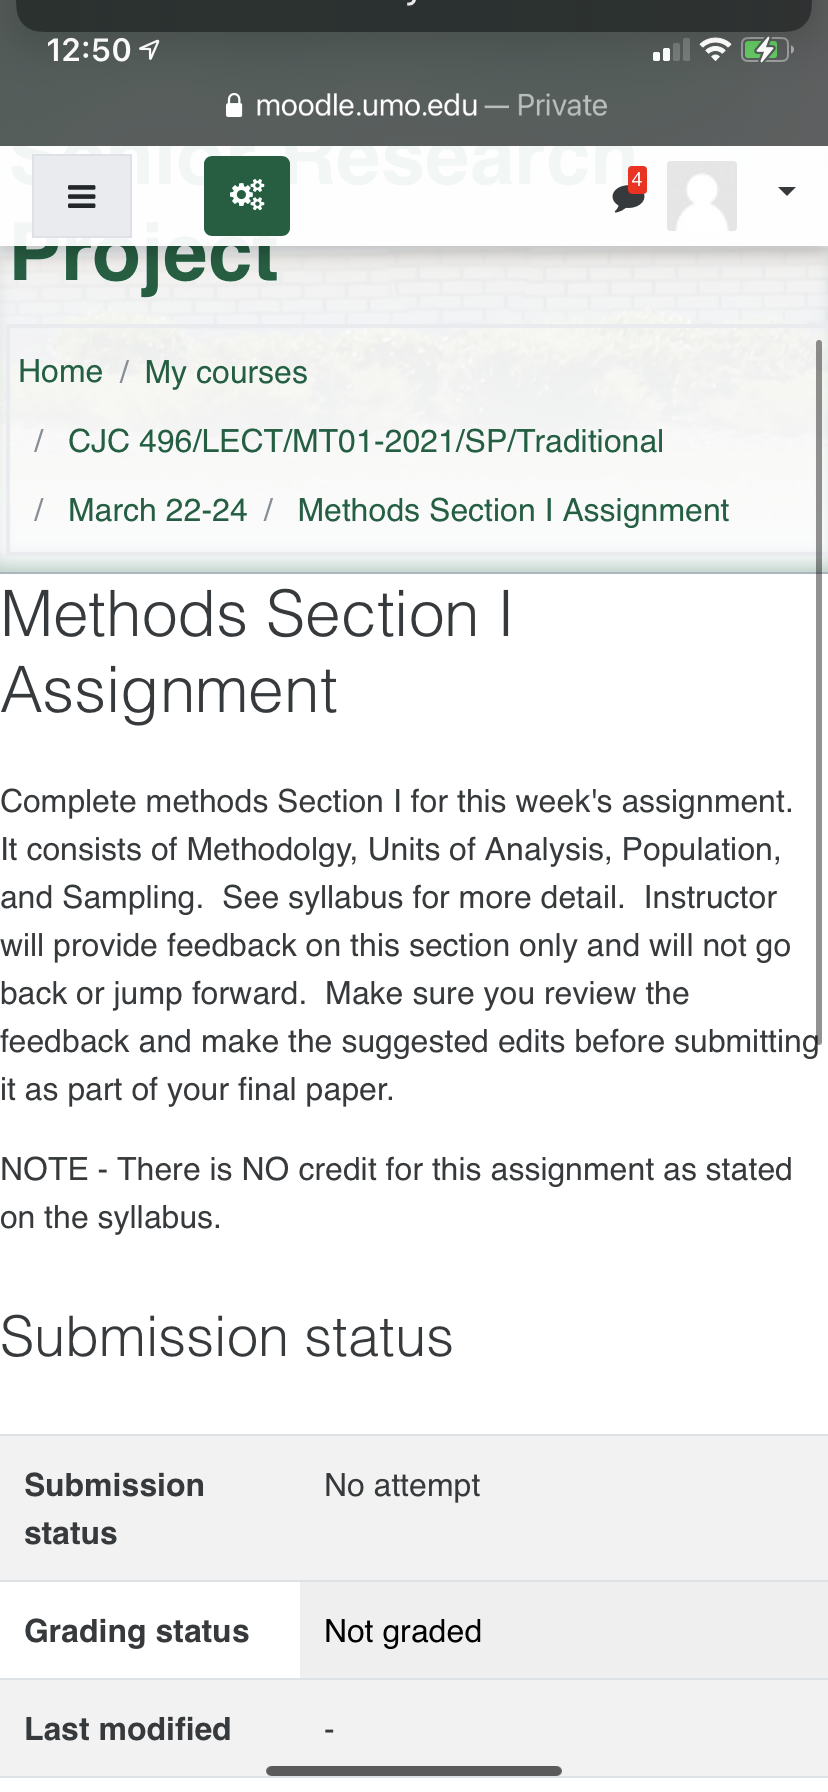
Task: Tap the location arrow beside the clock
Action: [150, 49]
